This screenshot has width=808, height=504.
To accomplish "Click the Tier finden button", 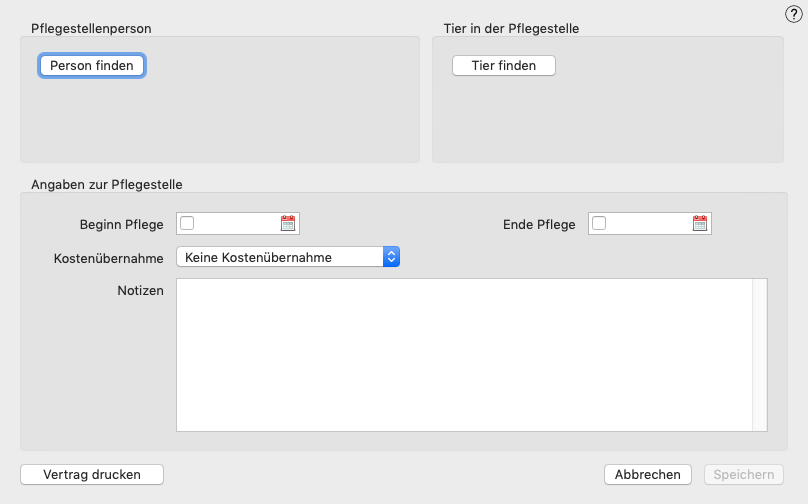I will click(504, 65).
